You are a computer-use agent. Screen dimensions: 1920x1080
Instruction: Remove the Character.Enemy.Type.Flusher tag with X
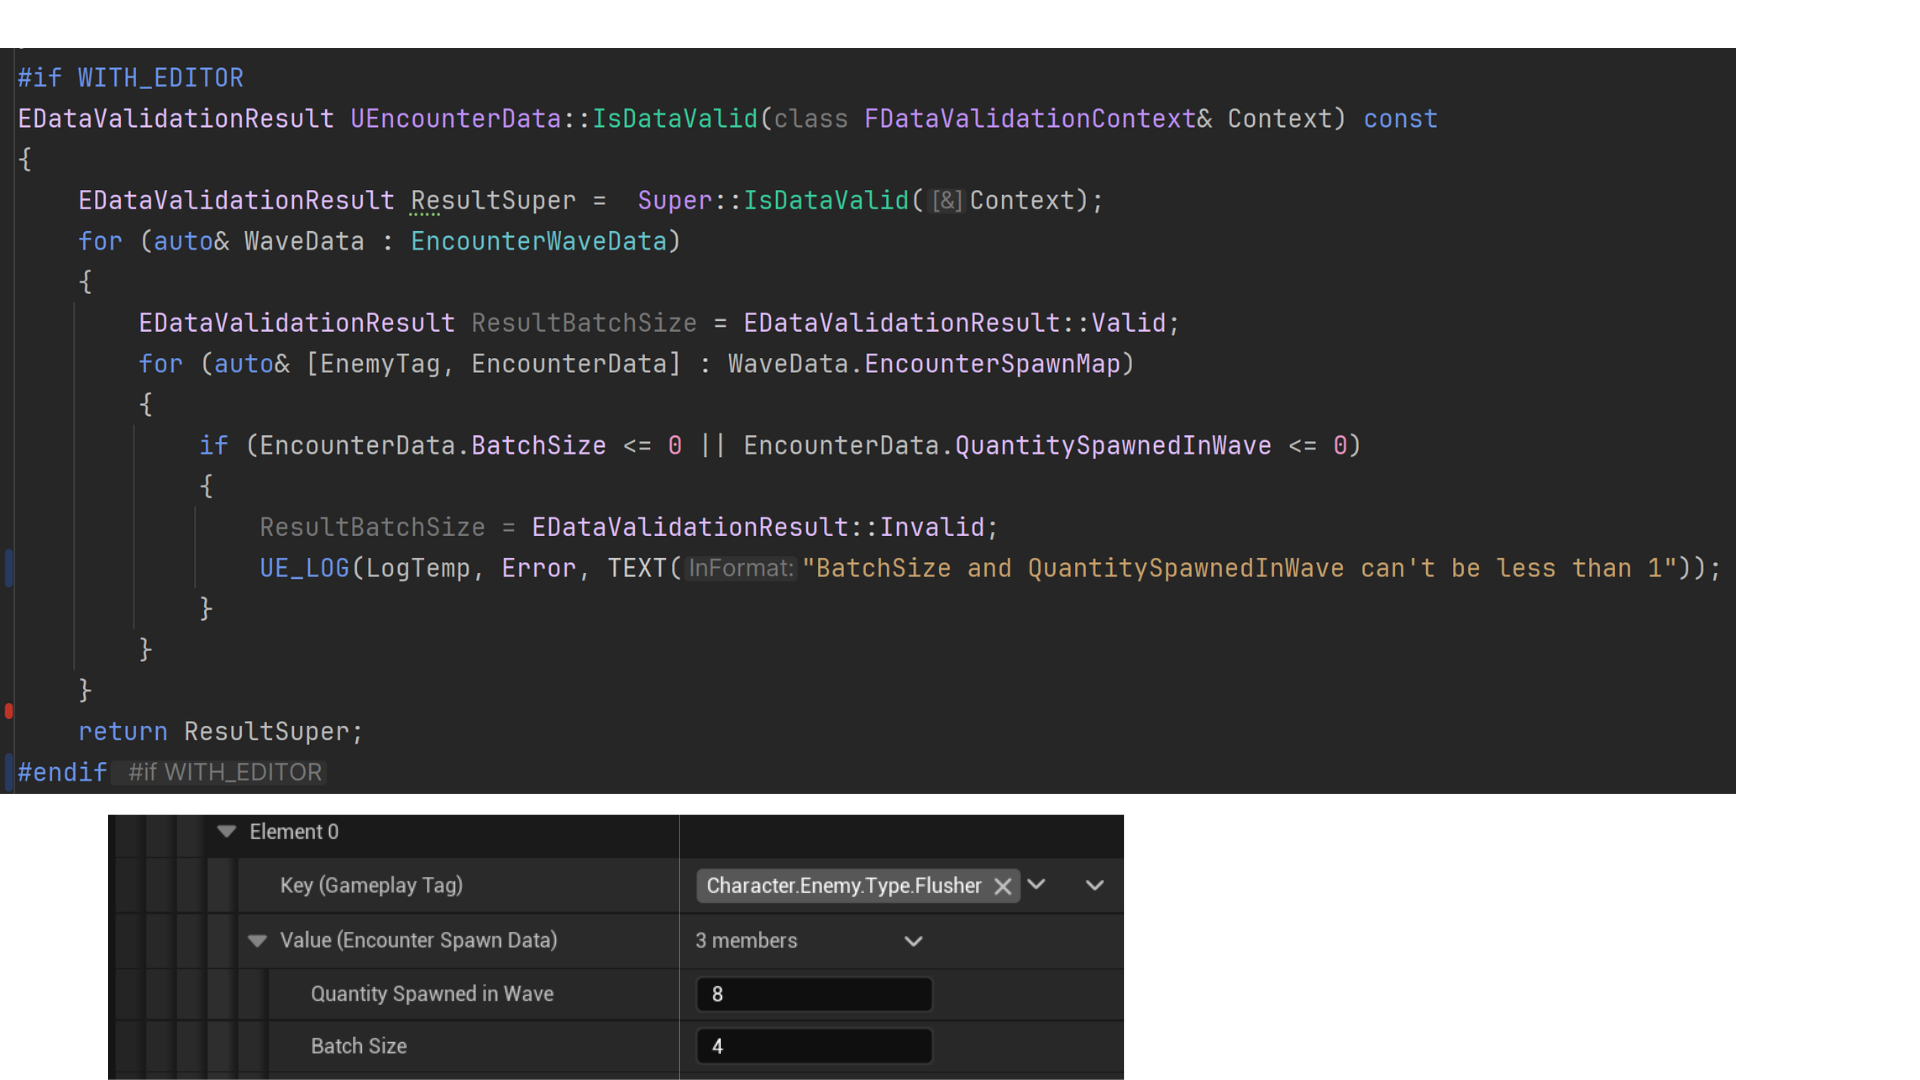coord(1002,887)
